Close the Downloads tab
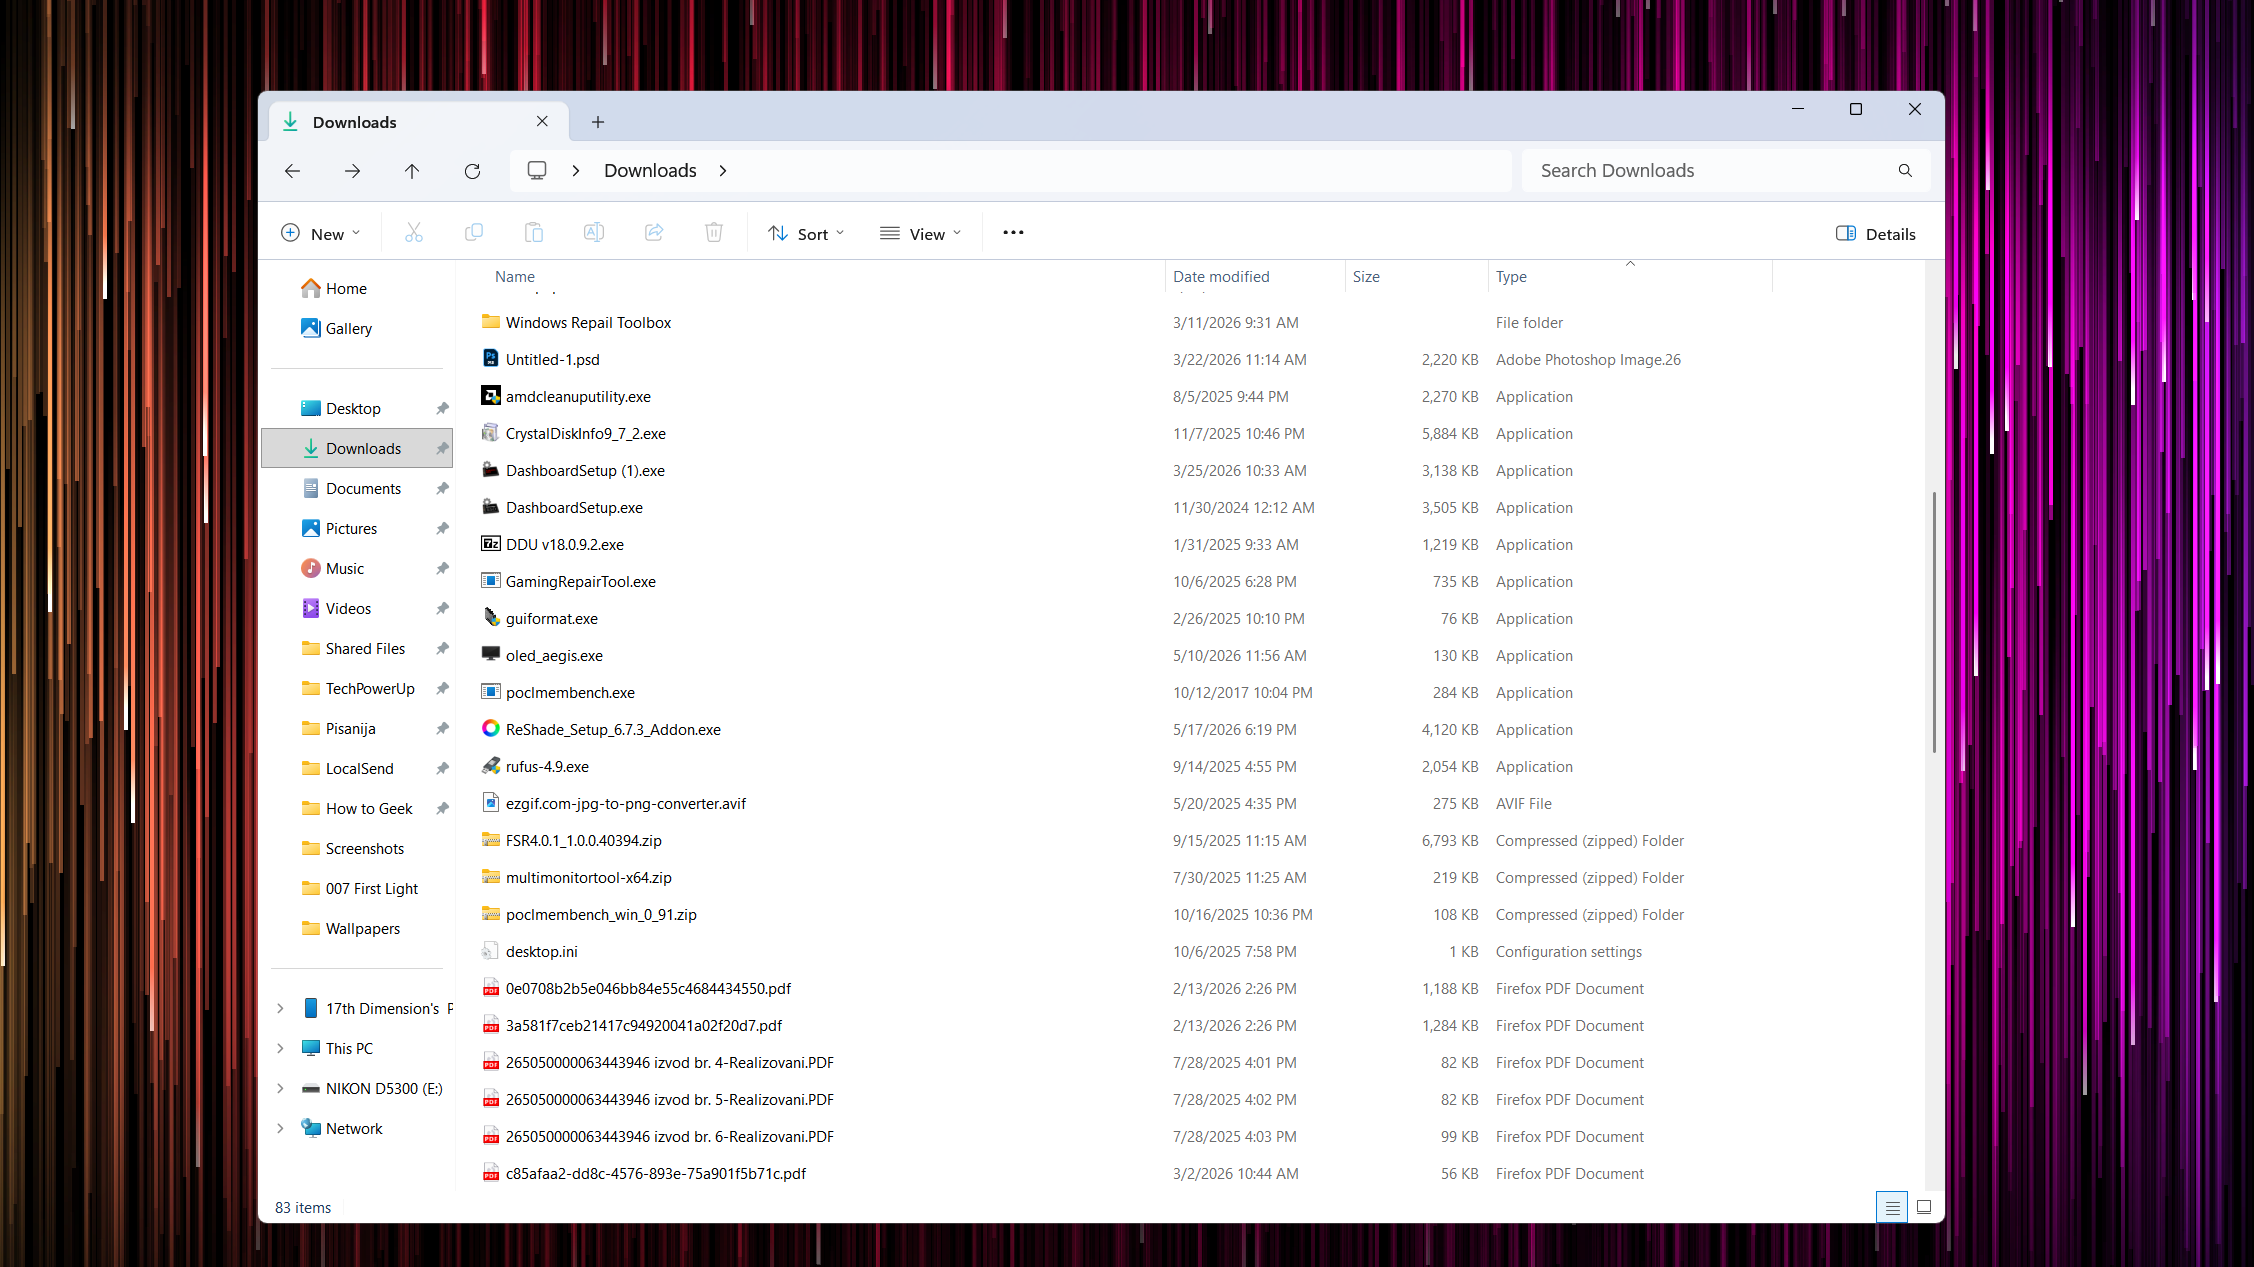Viewport: 2254px width, 1267px height. (x=542, y=121)
